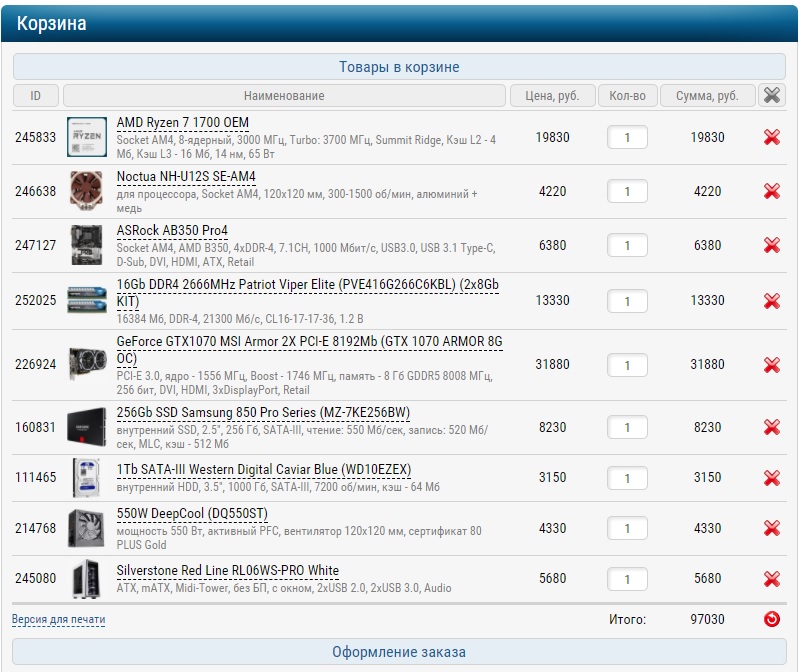Delete Samsung 850 Pro SSD from cart
The image size is (808, 672).
(x=771, y=428)
